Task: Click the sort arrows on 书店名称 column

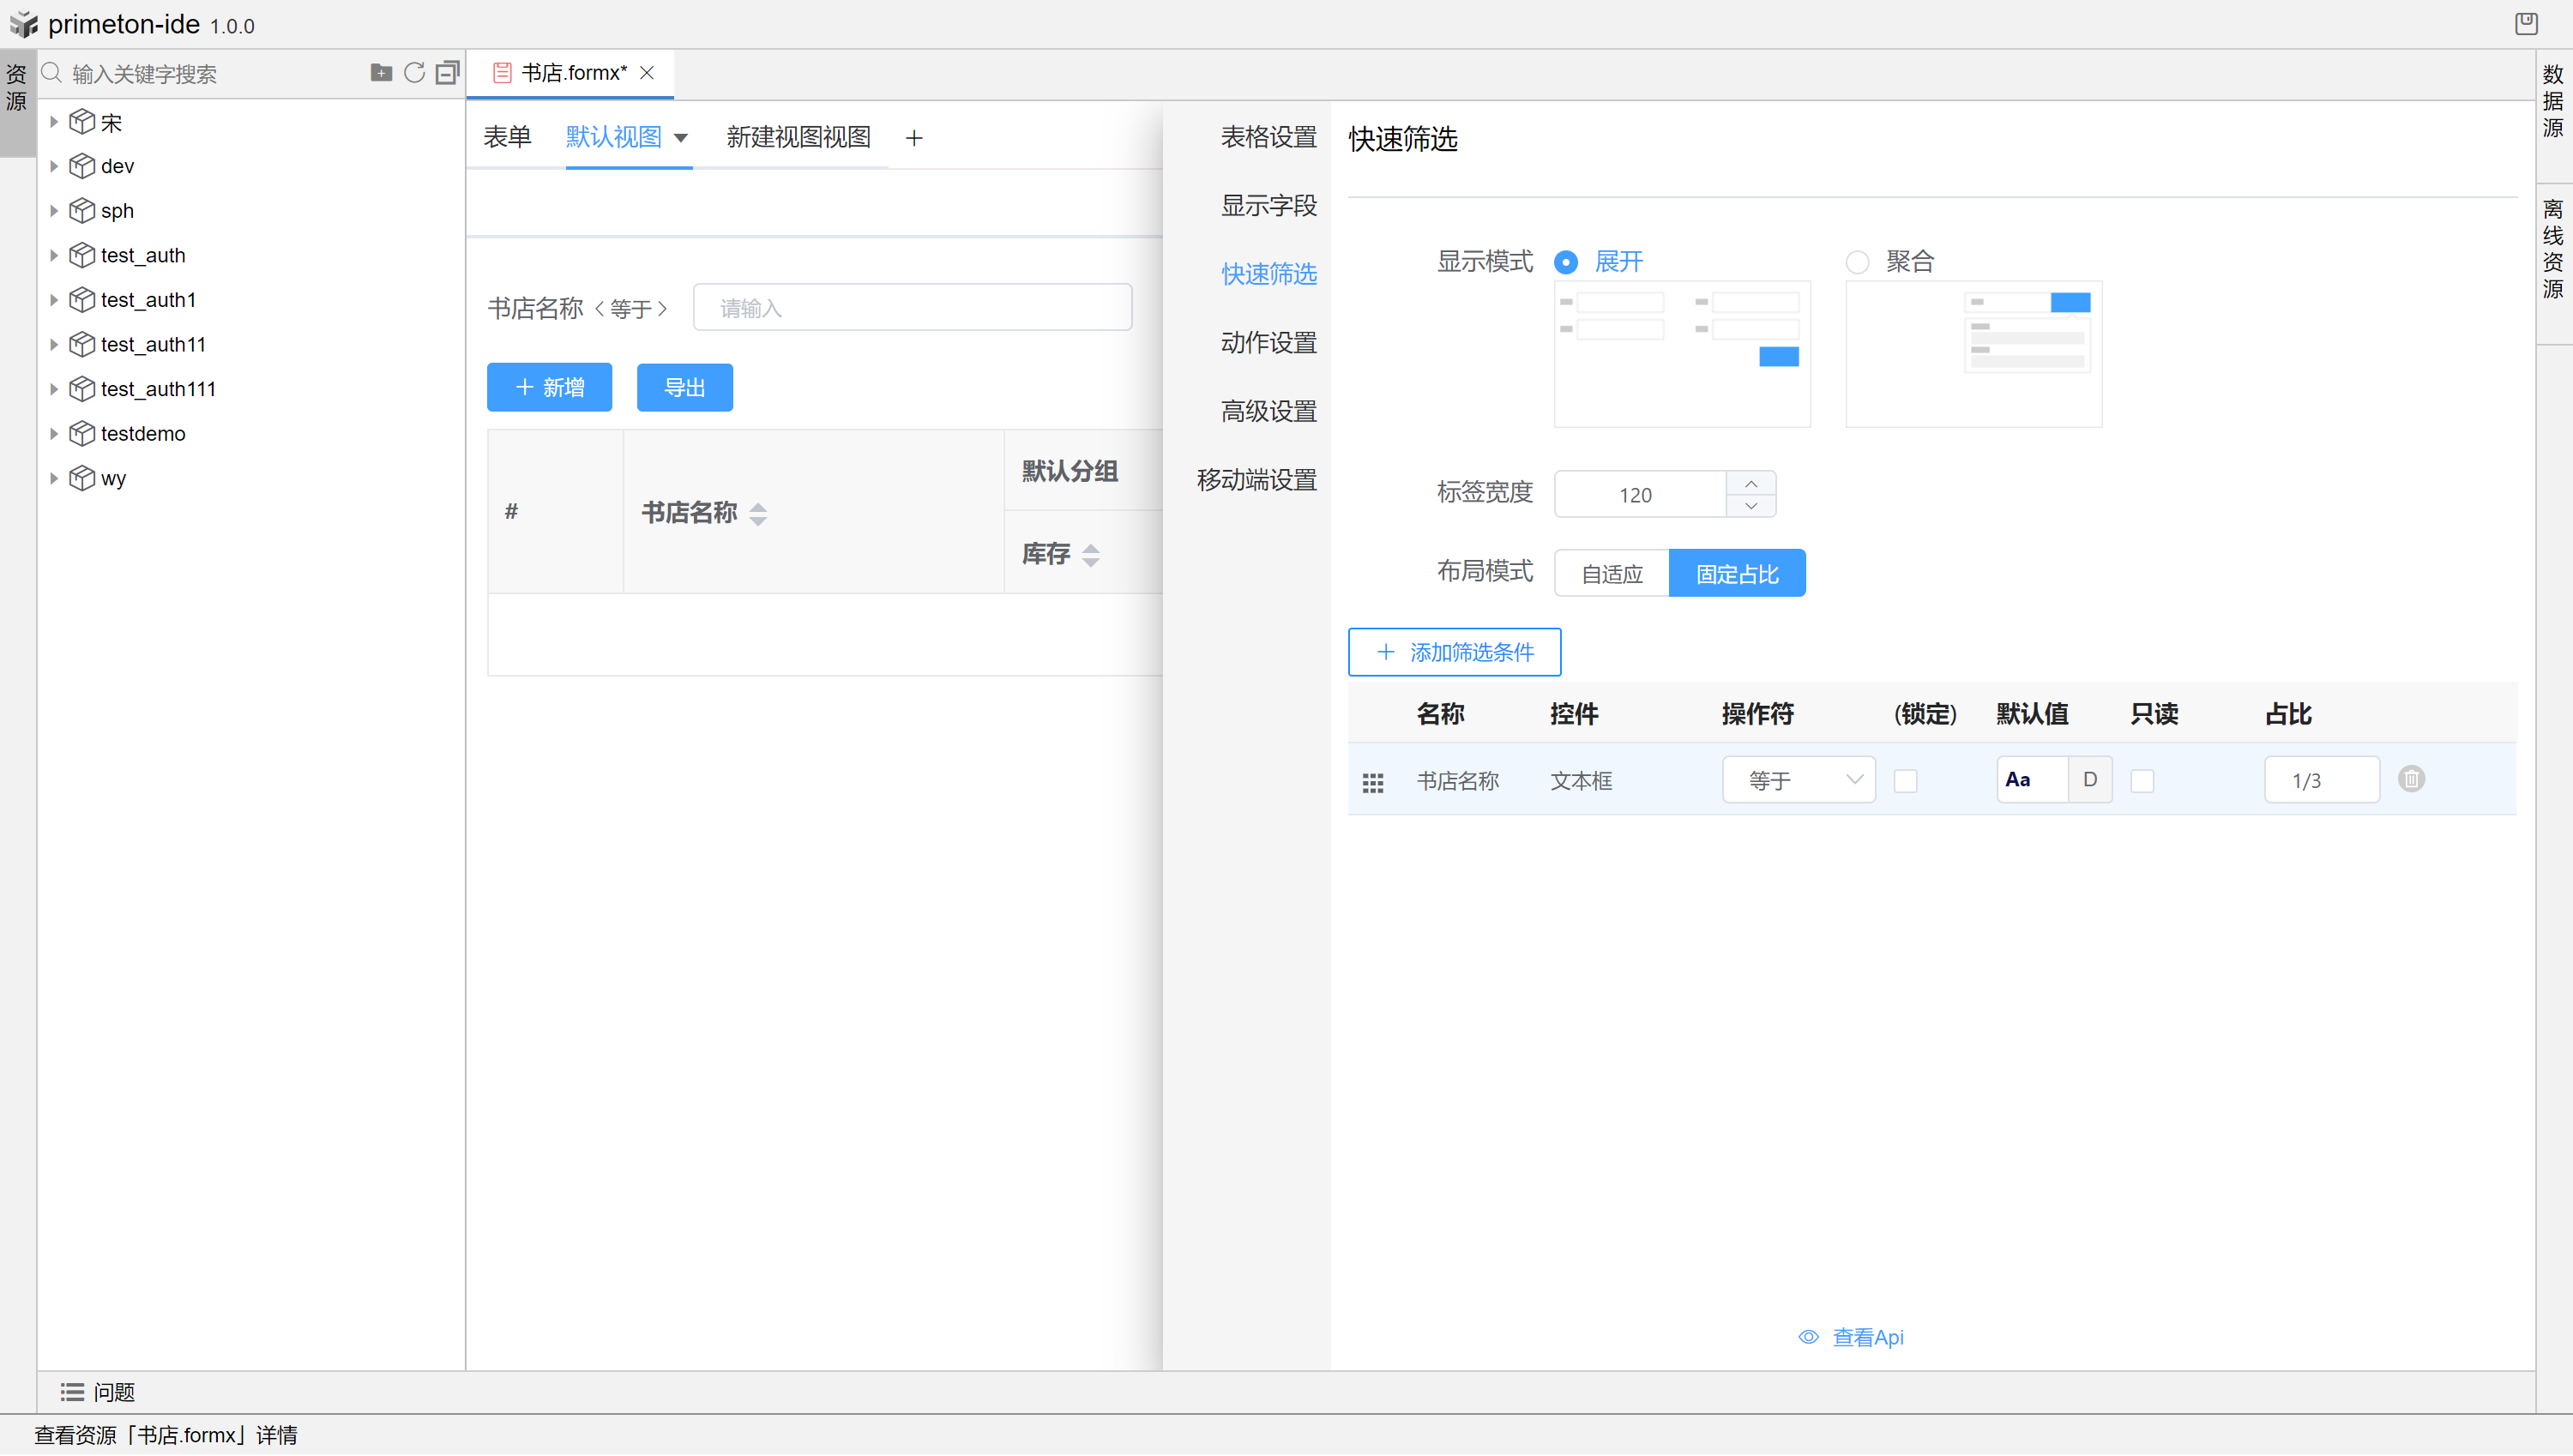Action: 758,514
